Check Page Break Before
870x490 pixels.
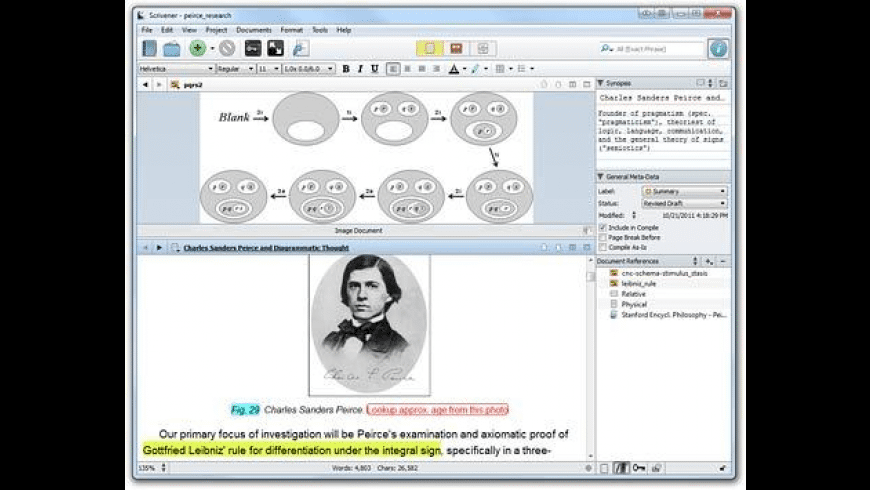coord(603,238)
